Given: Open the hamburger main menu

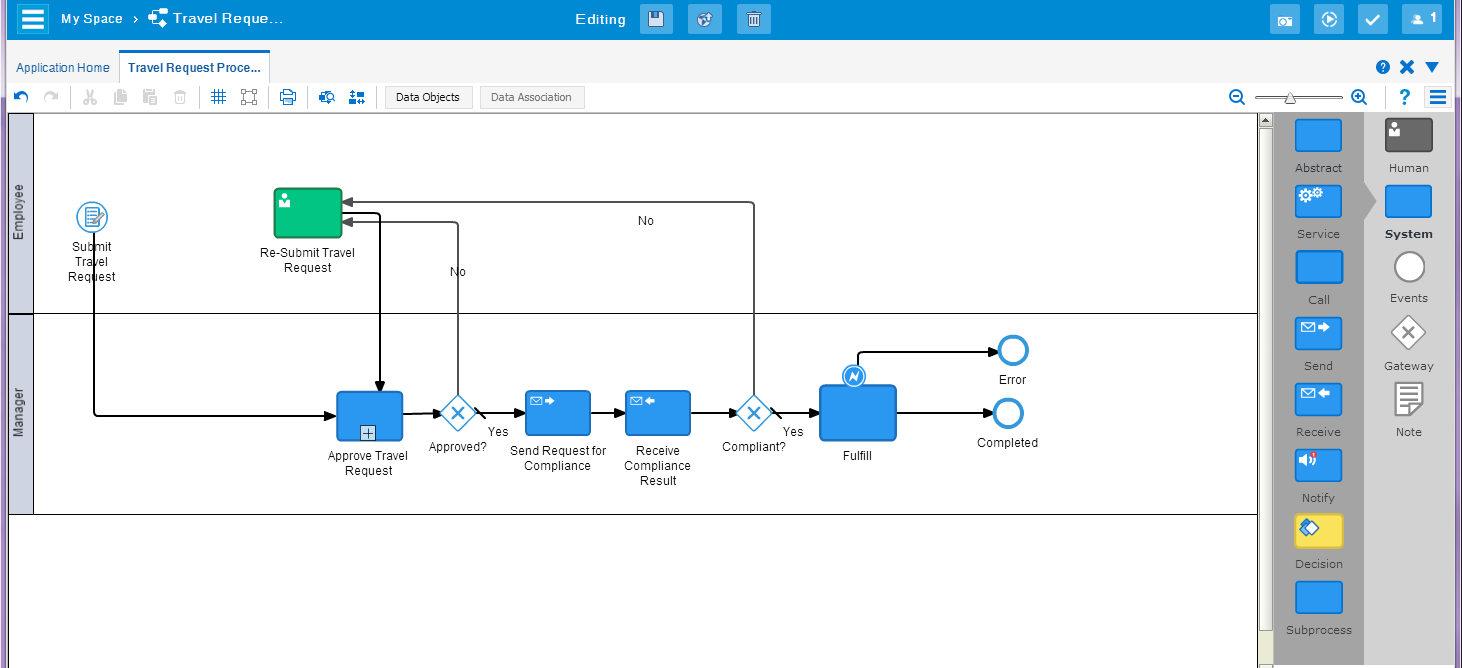Looking at the screenshot, I should pos(33,20).
